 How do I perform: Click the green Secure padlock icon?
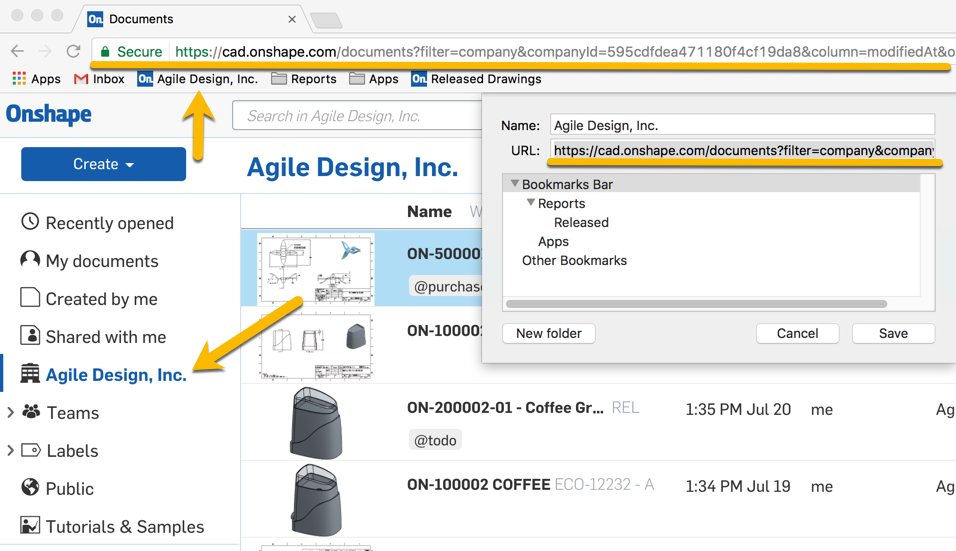tap(105, 52)
